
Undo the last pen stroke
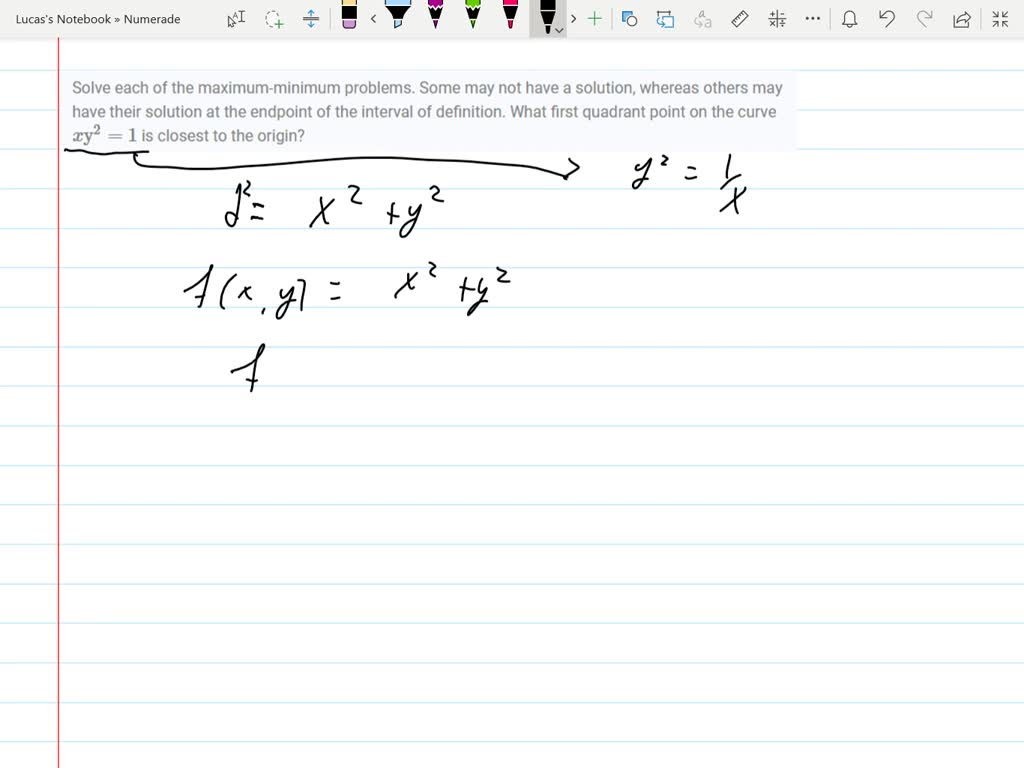pyautogui.click(x=888, y=18)
